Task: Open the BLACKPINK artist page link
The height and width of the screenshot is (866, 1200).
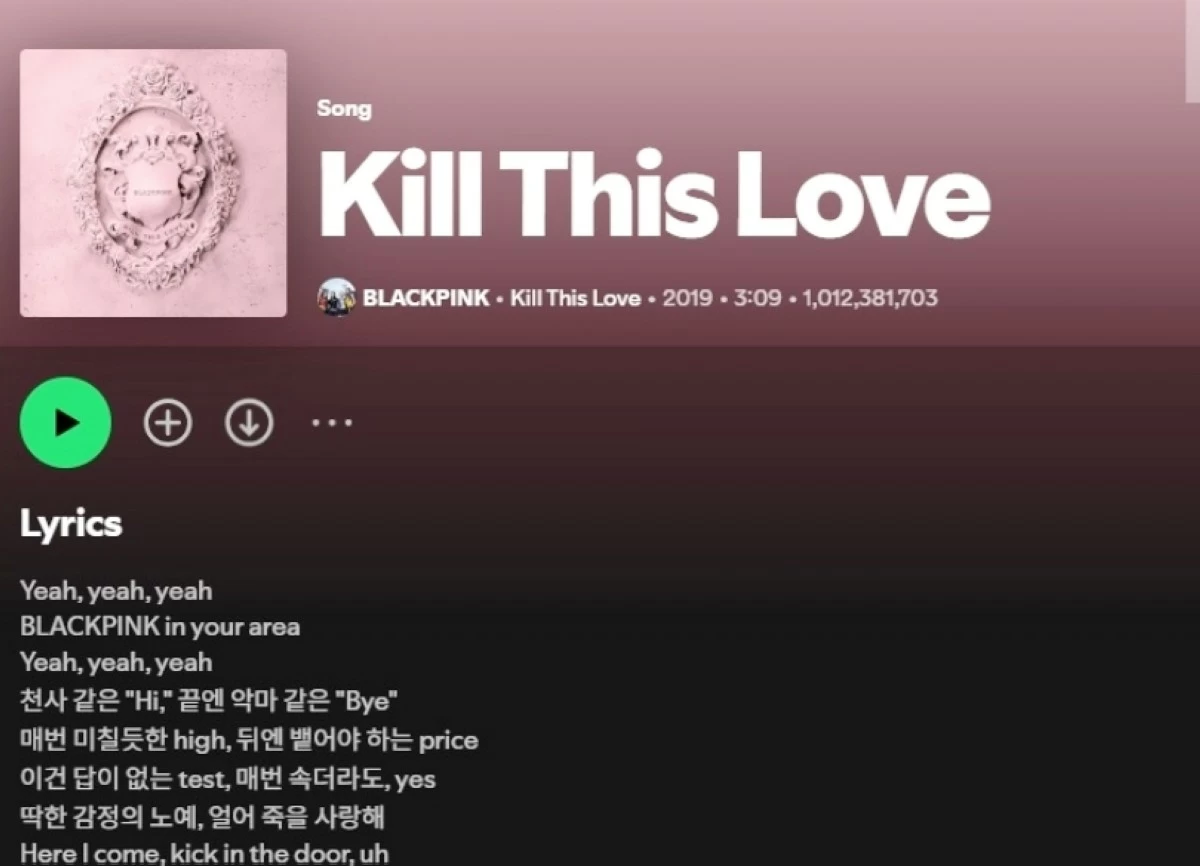Action: [426, 298]
